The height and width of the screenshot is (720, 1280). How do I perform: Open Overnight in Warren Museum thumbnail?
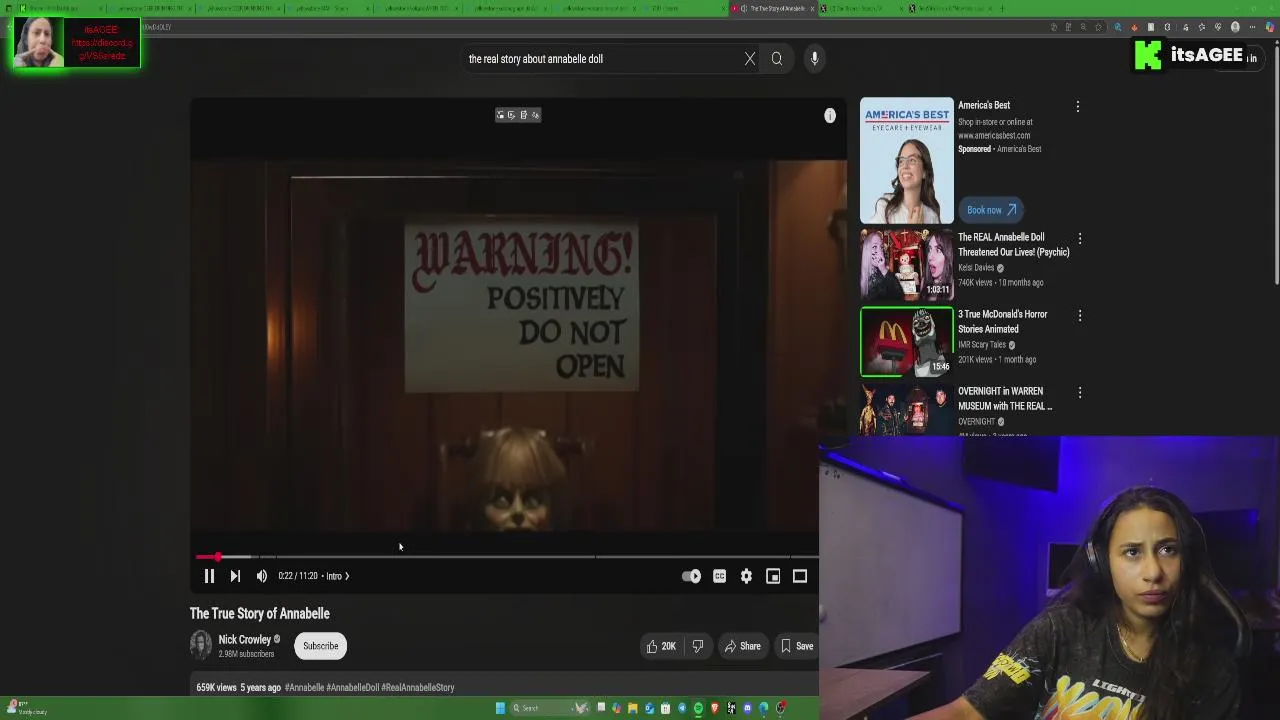click(x=907, y=410)
